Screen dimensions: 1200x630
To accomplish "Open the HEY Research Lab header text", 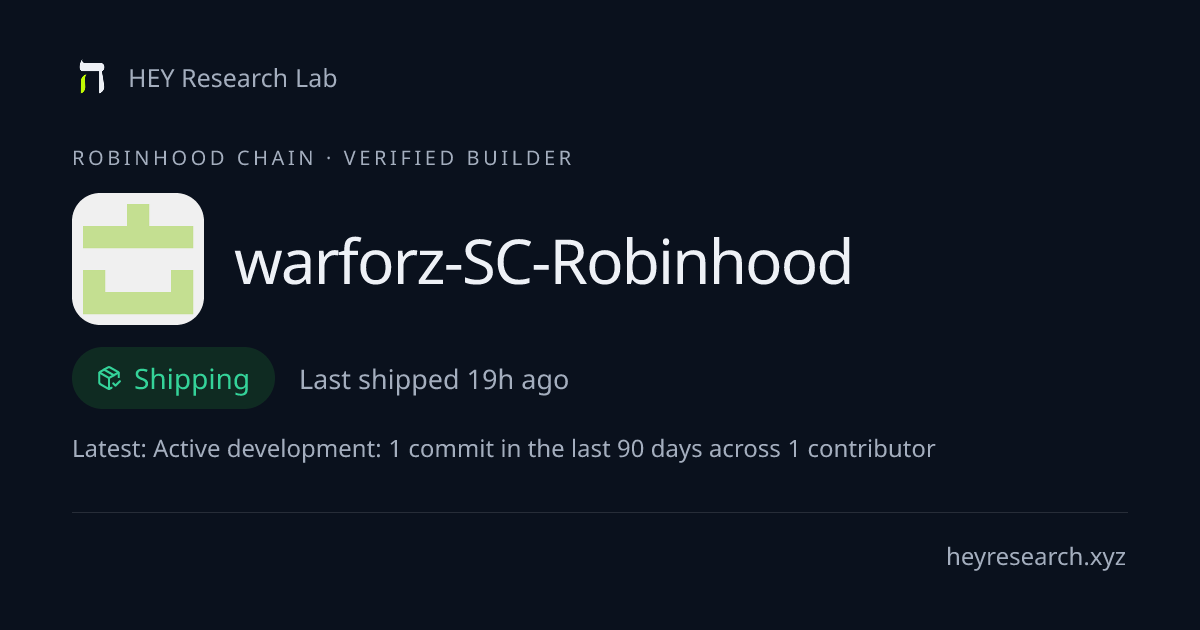I will (233, 78).
